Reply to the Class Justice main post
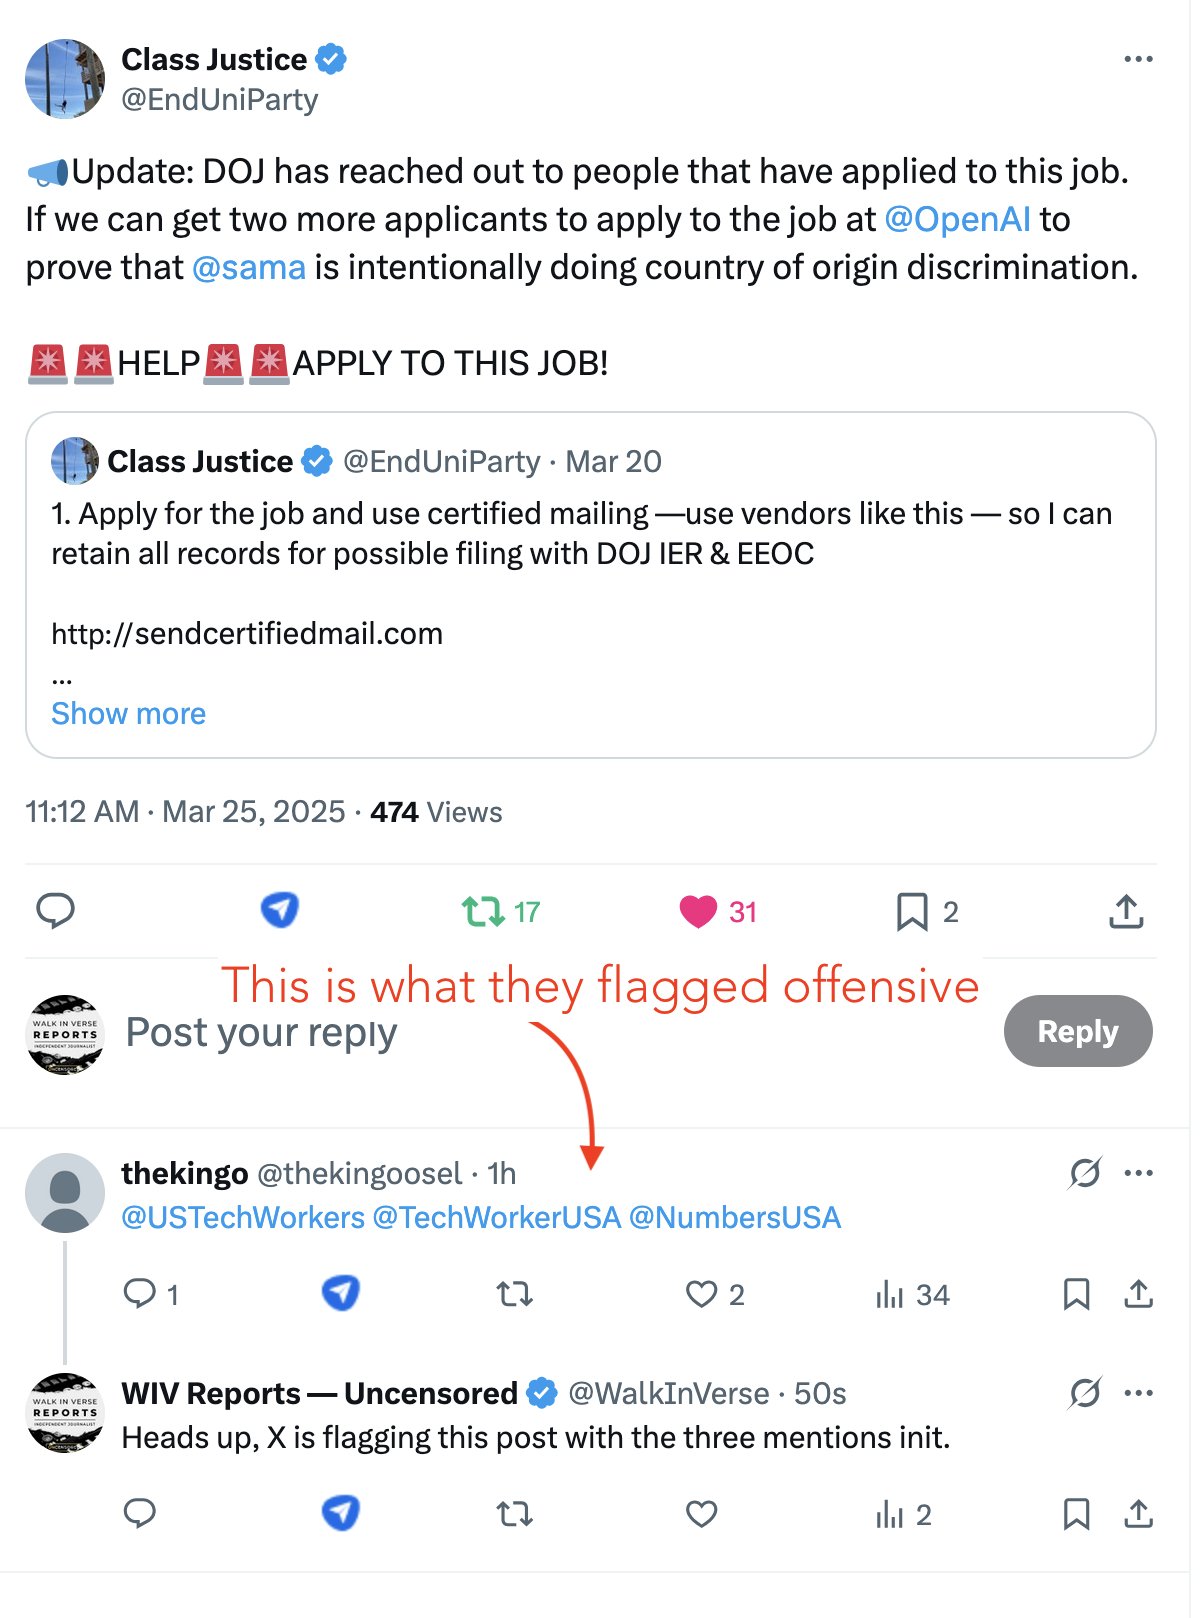 point(56,911)
